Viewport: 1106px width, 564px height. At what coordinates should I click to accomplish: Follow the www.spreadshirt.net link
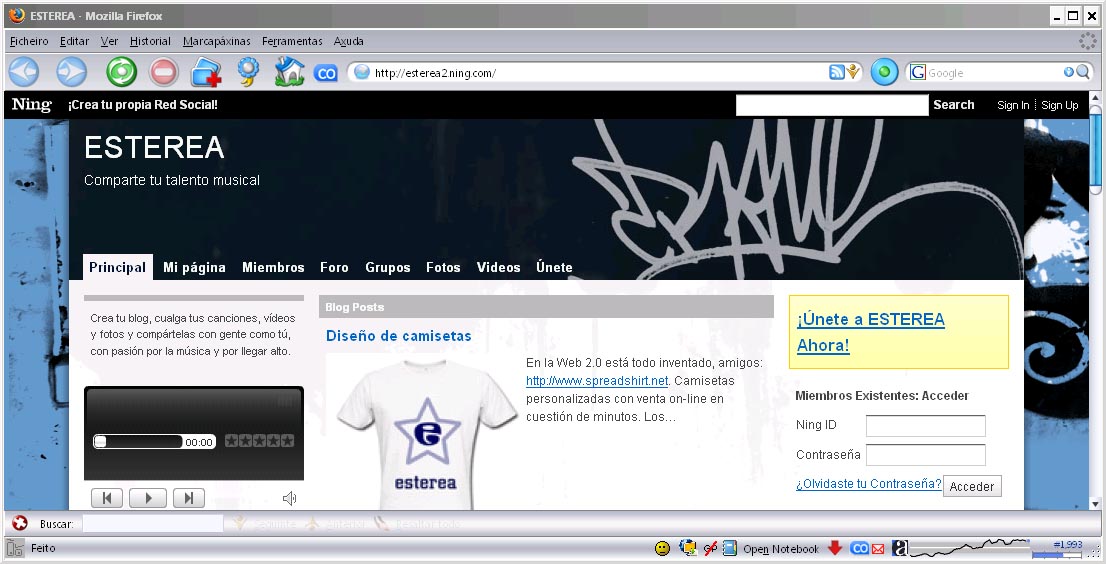597,381
